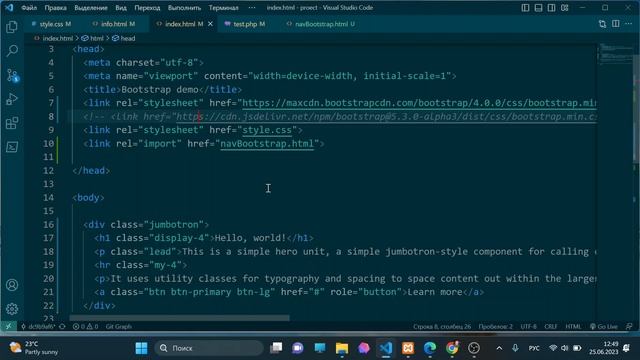Open the Вид menu
Image resolution: width=640 pixels, height=360 pixels.
pos(121,8)
